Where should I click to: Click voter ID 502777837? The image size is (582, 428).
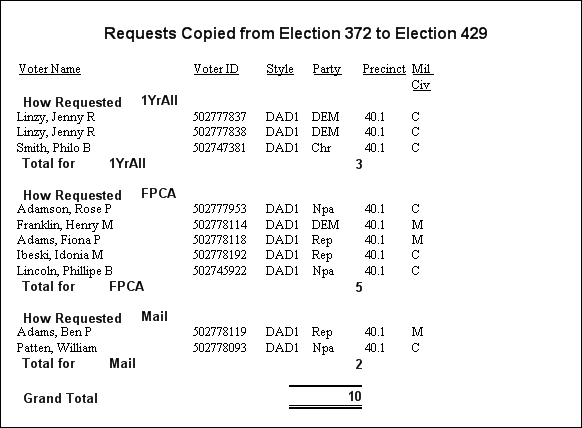click(219, 117)
